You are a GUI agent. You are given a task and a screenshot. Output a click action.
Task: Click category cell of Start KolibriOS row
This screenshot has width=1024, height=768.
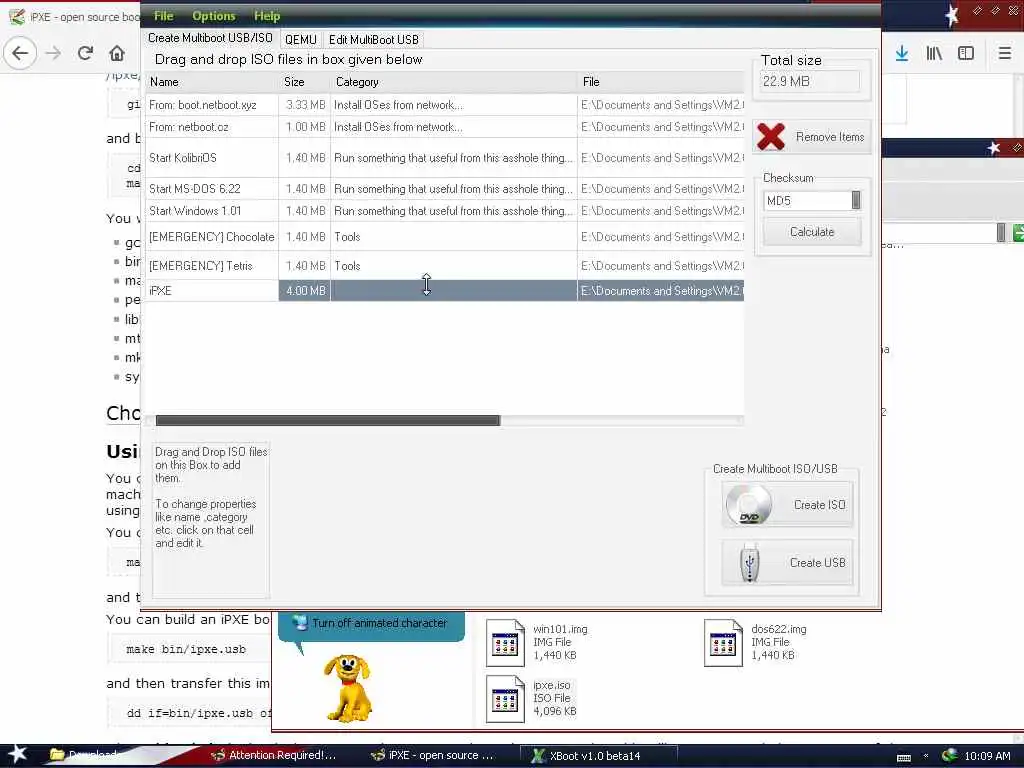[454, 157]
